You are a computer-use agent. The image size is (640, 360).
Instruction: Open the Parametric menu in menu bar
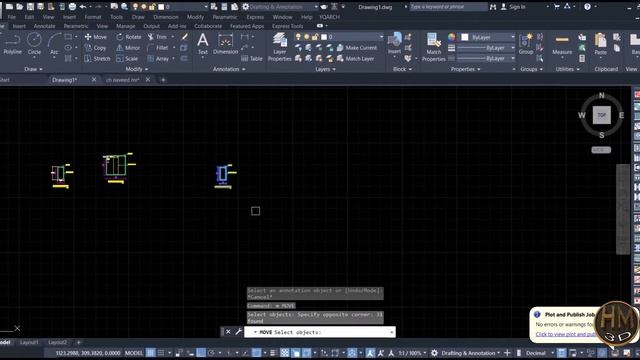click(225, 17)
